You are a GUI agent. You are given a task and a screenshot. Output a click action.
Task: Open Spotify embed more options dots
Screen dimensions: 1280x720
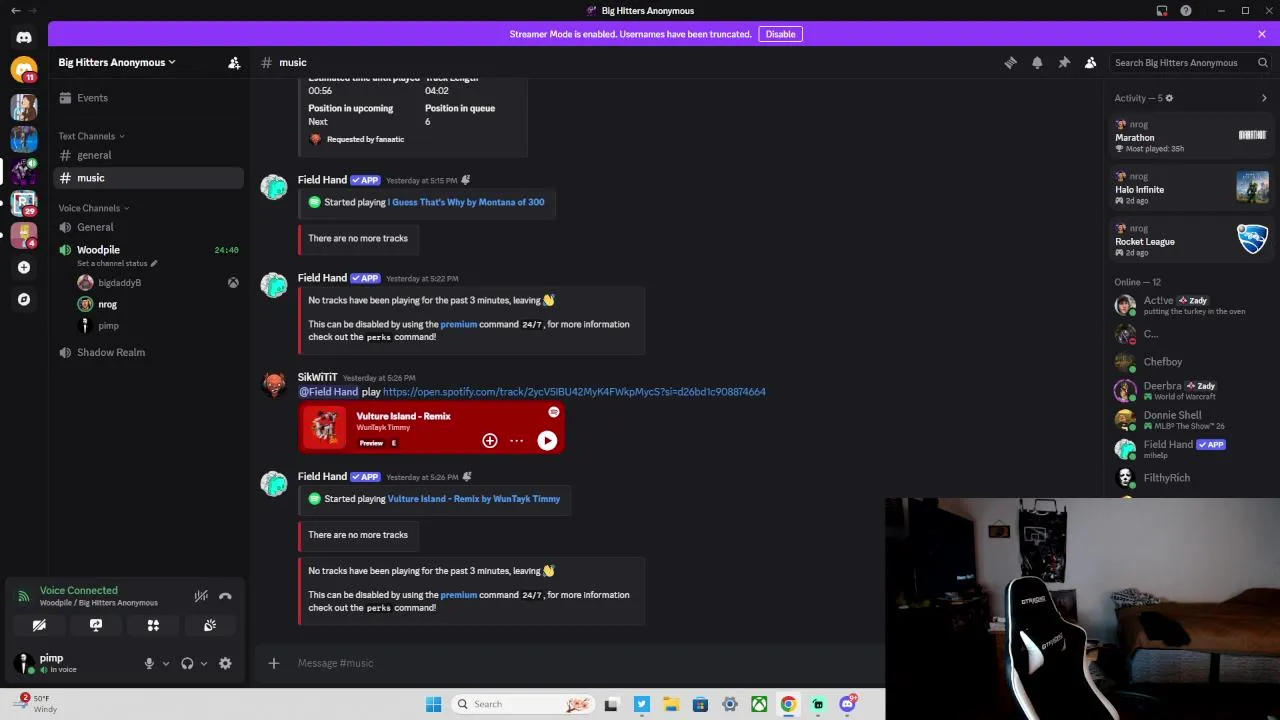point(516,440)
